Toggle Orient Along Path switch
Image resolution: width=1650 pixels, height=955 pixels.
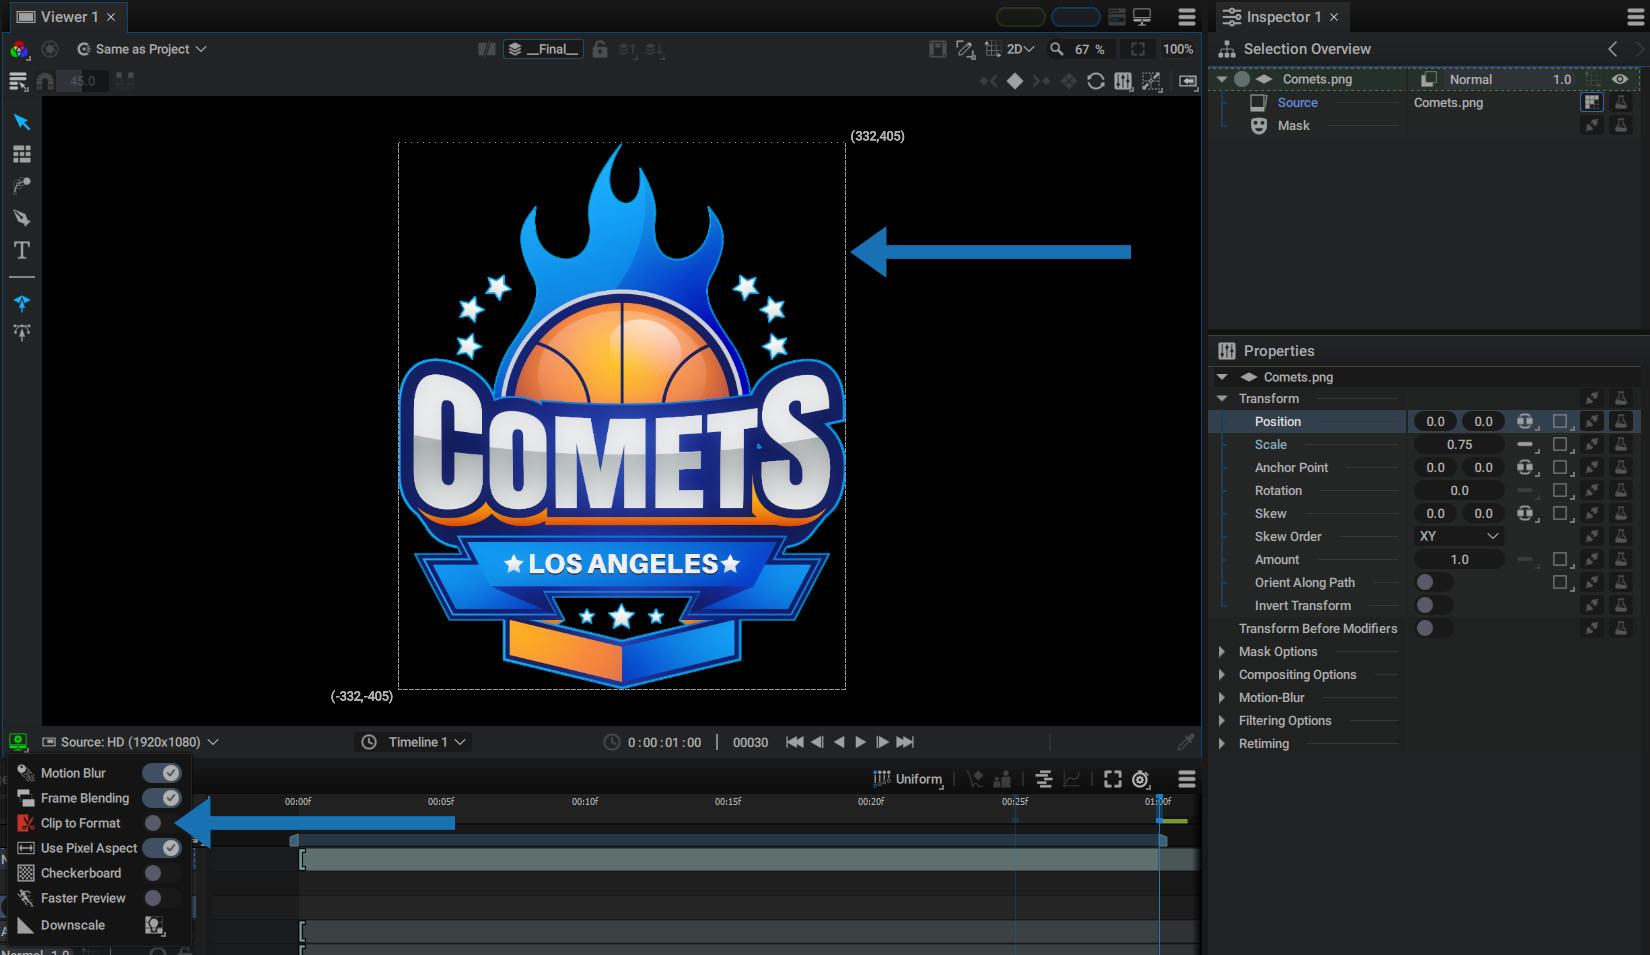point(1434,582)
